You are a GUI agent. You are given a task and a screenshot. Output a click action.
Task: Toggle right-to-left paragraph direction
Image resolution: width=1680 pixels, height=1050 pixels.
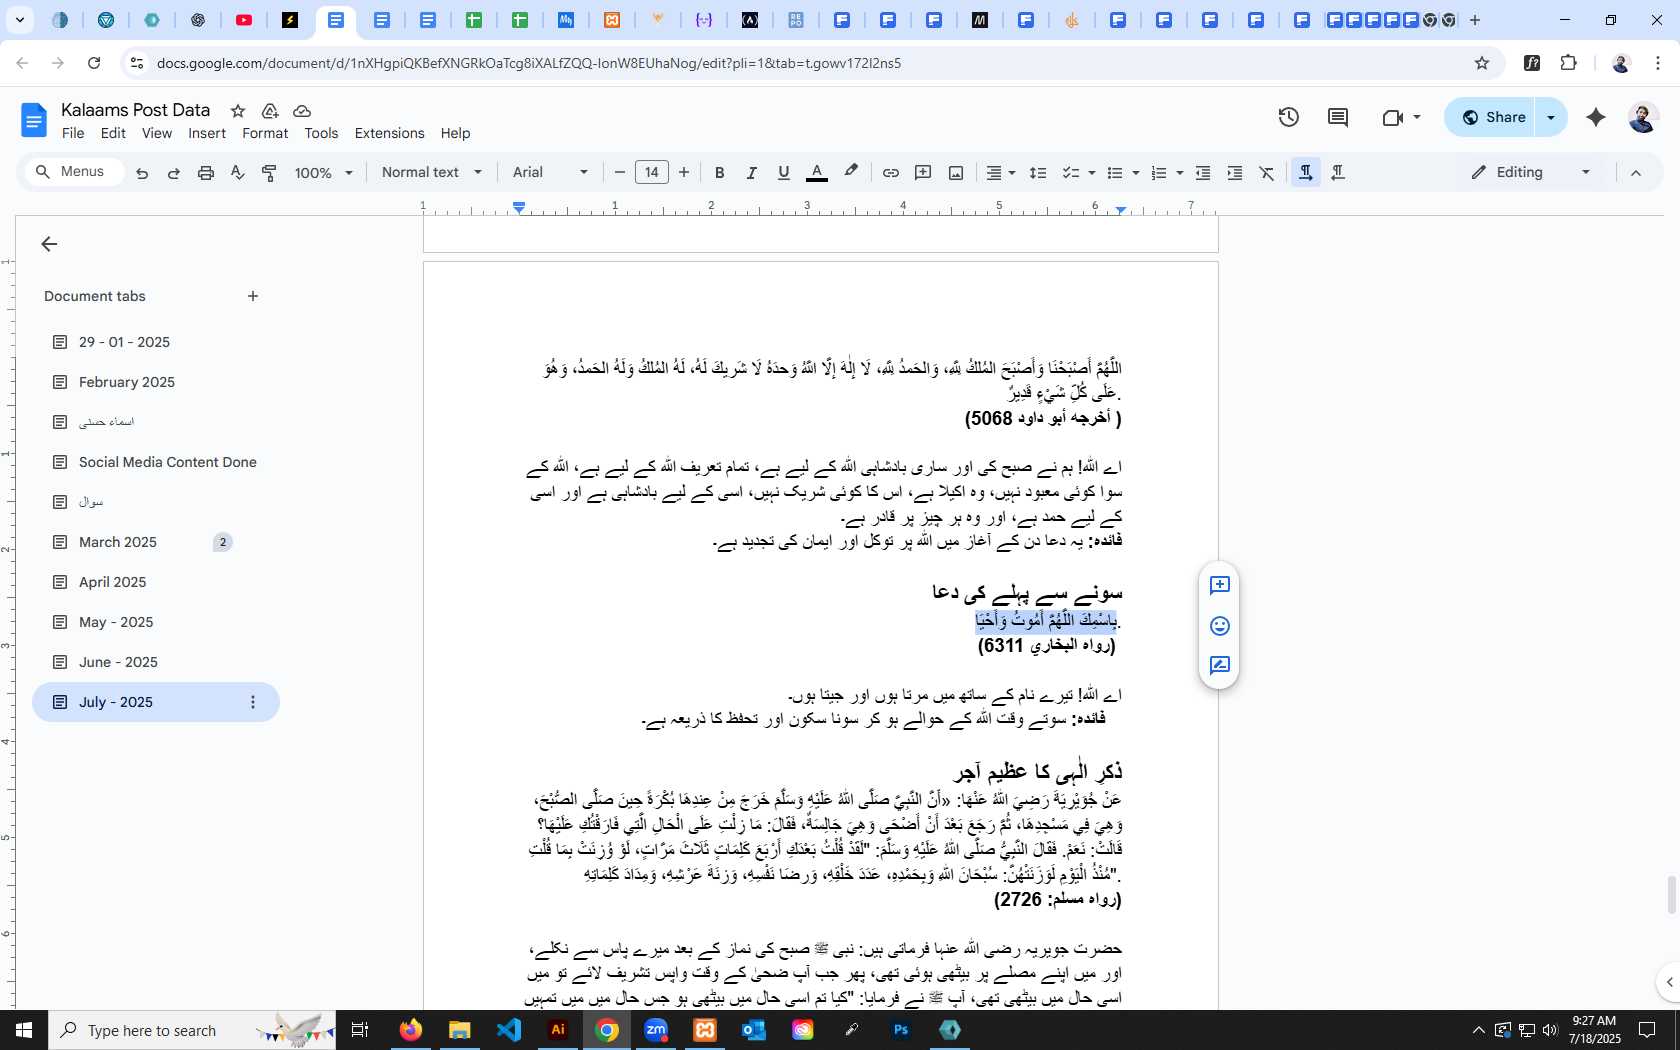[x=1338, y=173]
